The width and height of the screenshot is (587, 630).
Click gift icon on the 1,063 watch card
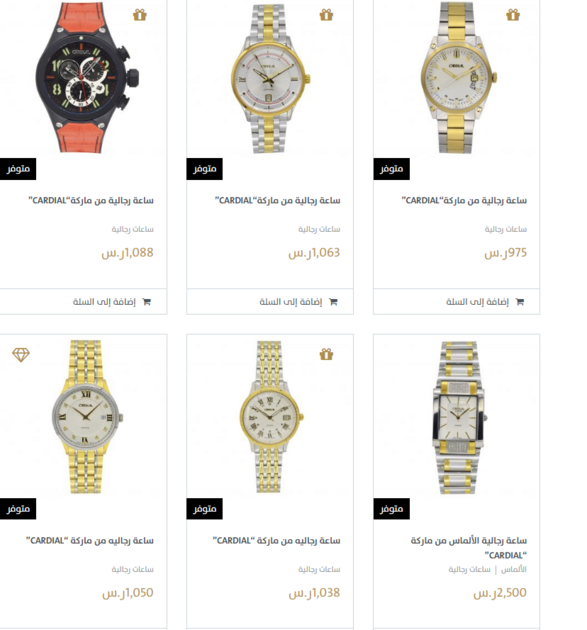coord(326,15)
